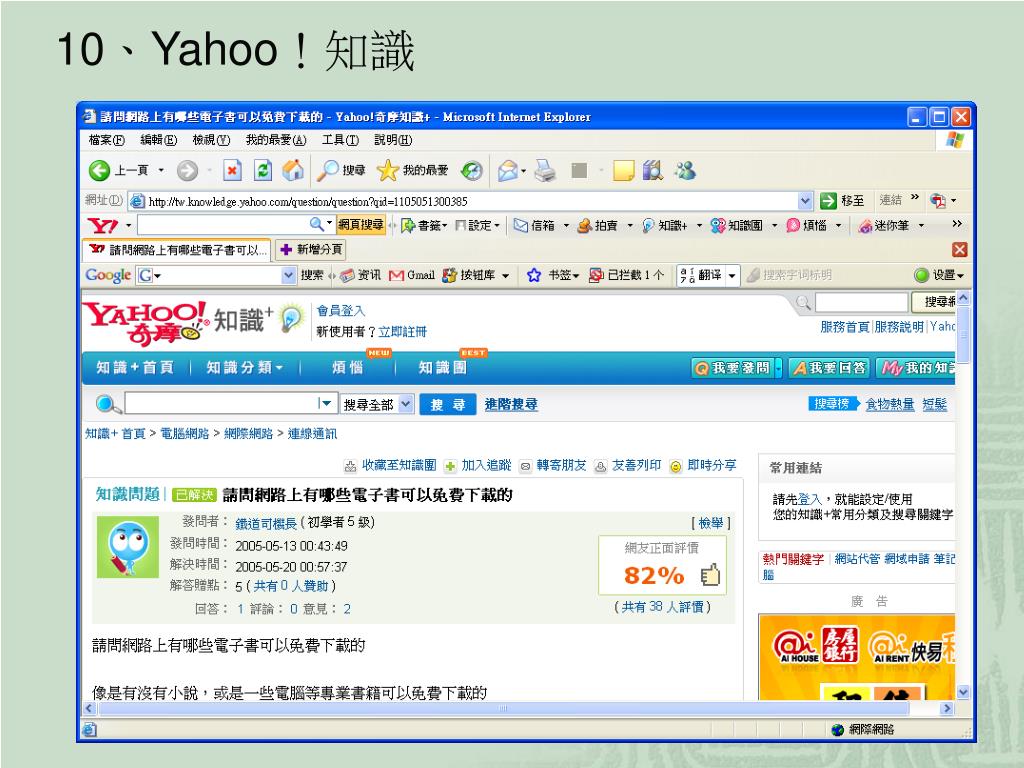Open asker profile link 鐵道司機長
Image resolution: width=1024 pixels, height=768 pixels.
pyautogui.click(x=266, y=523)
